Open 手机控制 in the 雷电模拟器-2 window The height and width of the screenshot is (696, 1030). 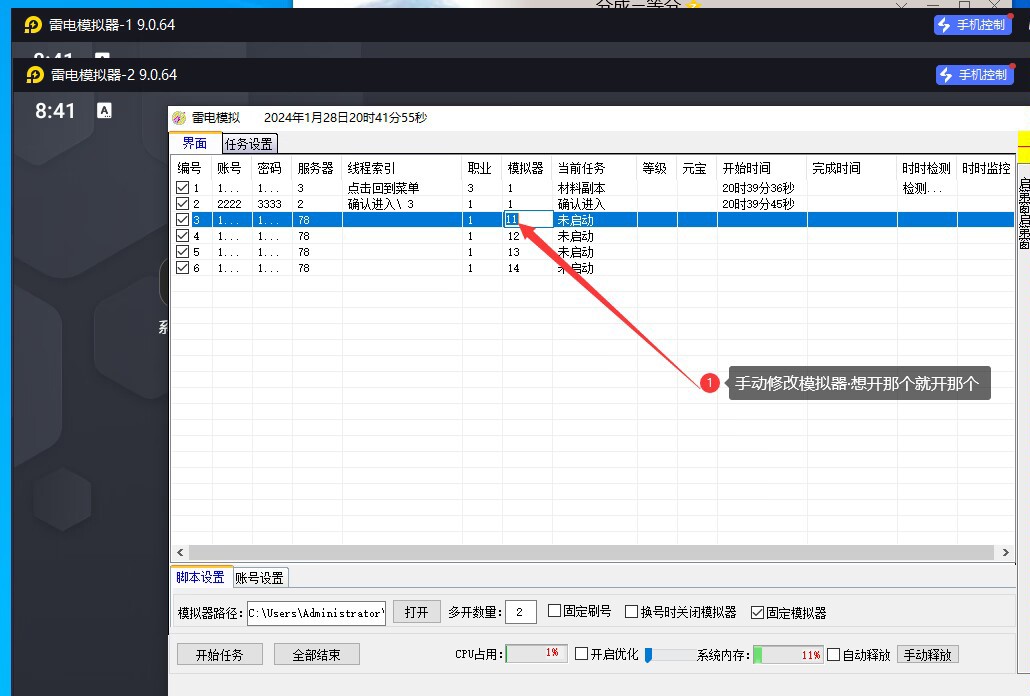(974, 75)
